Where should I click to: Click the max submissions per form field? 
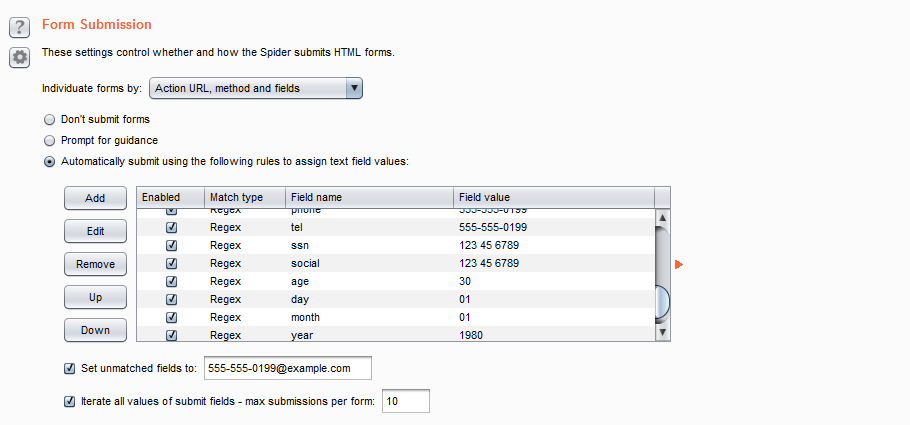pos(405,401)
